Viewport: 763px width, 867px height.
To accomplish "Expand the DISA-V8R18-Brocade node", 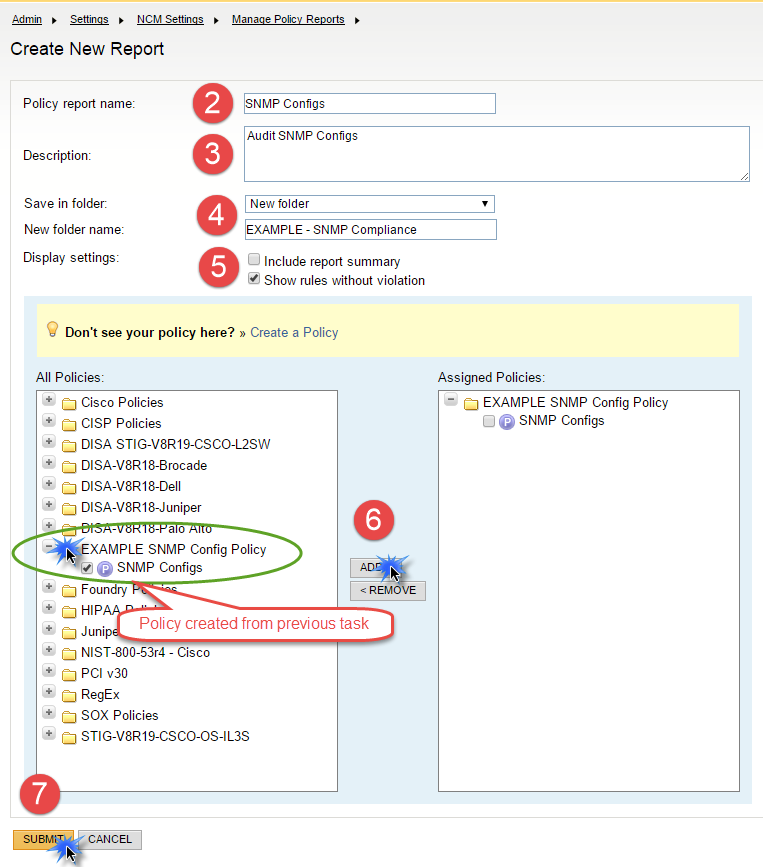I will 49,462.
